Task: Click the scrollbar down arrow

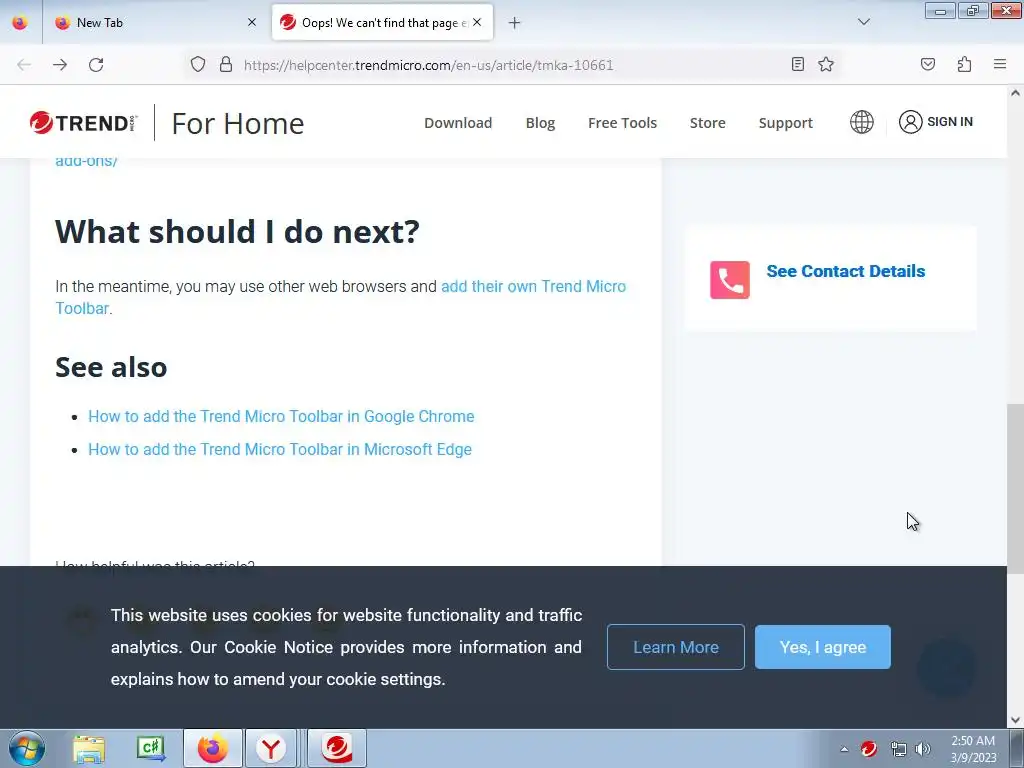Action: [x=1015, y=720]
